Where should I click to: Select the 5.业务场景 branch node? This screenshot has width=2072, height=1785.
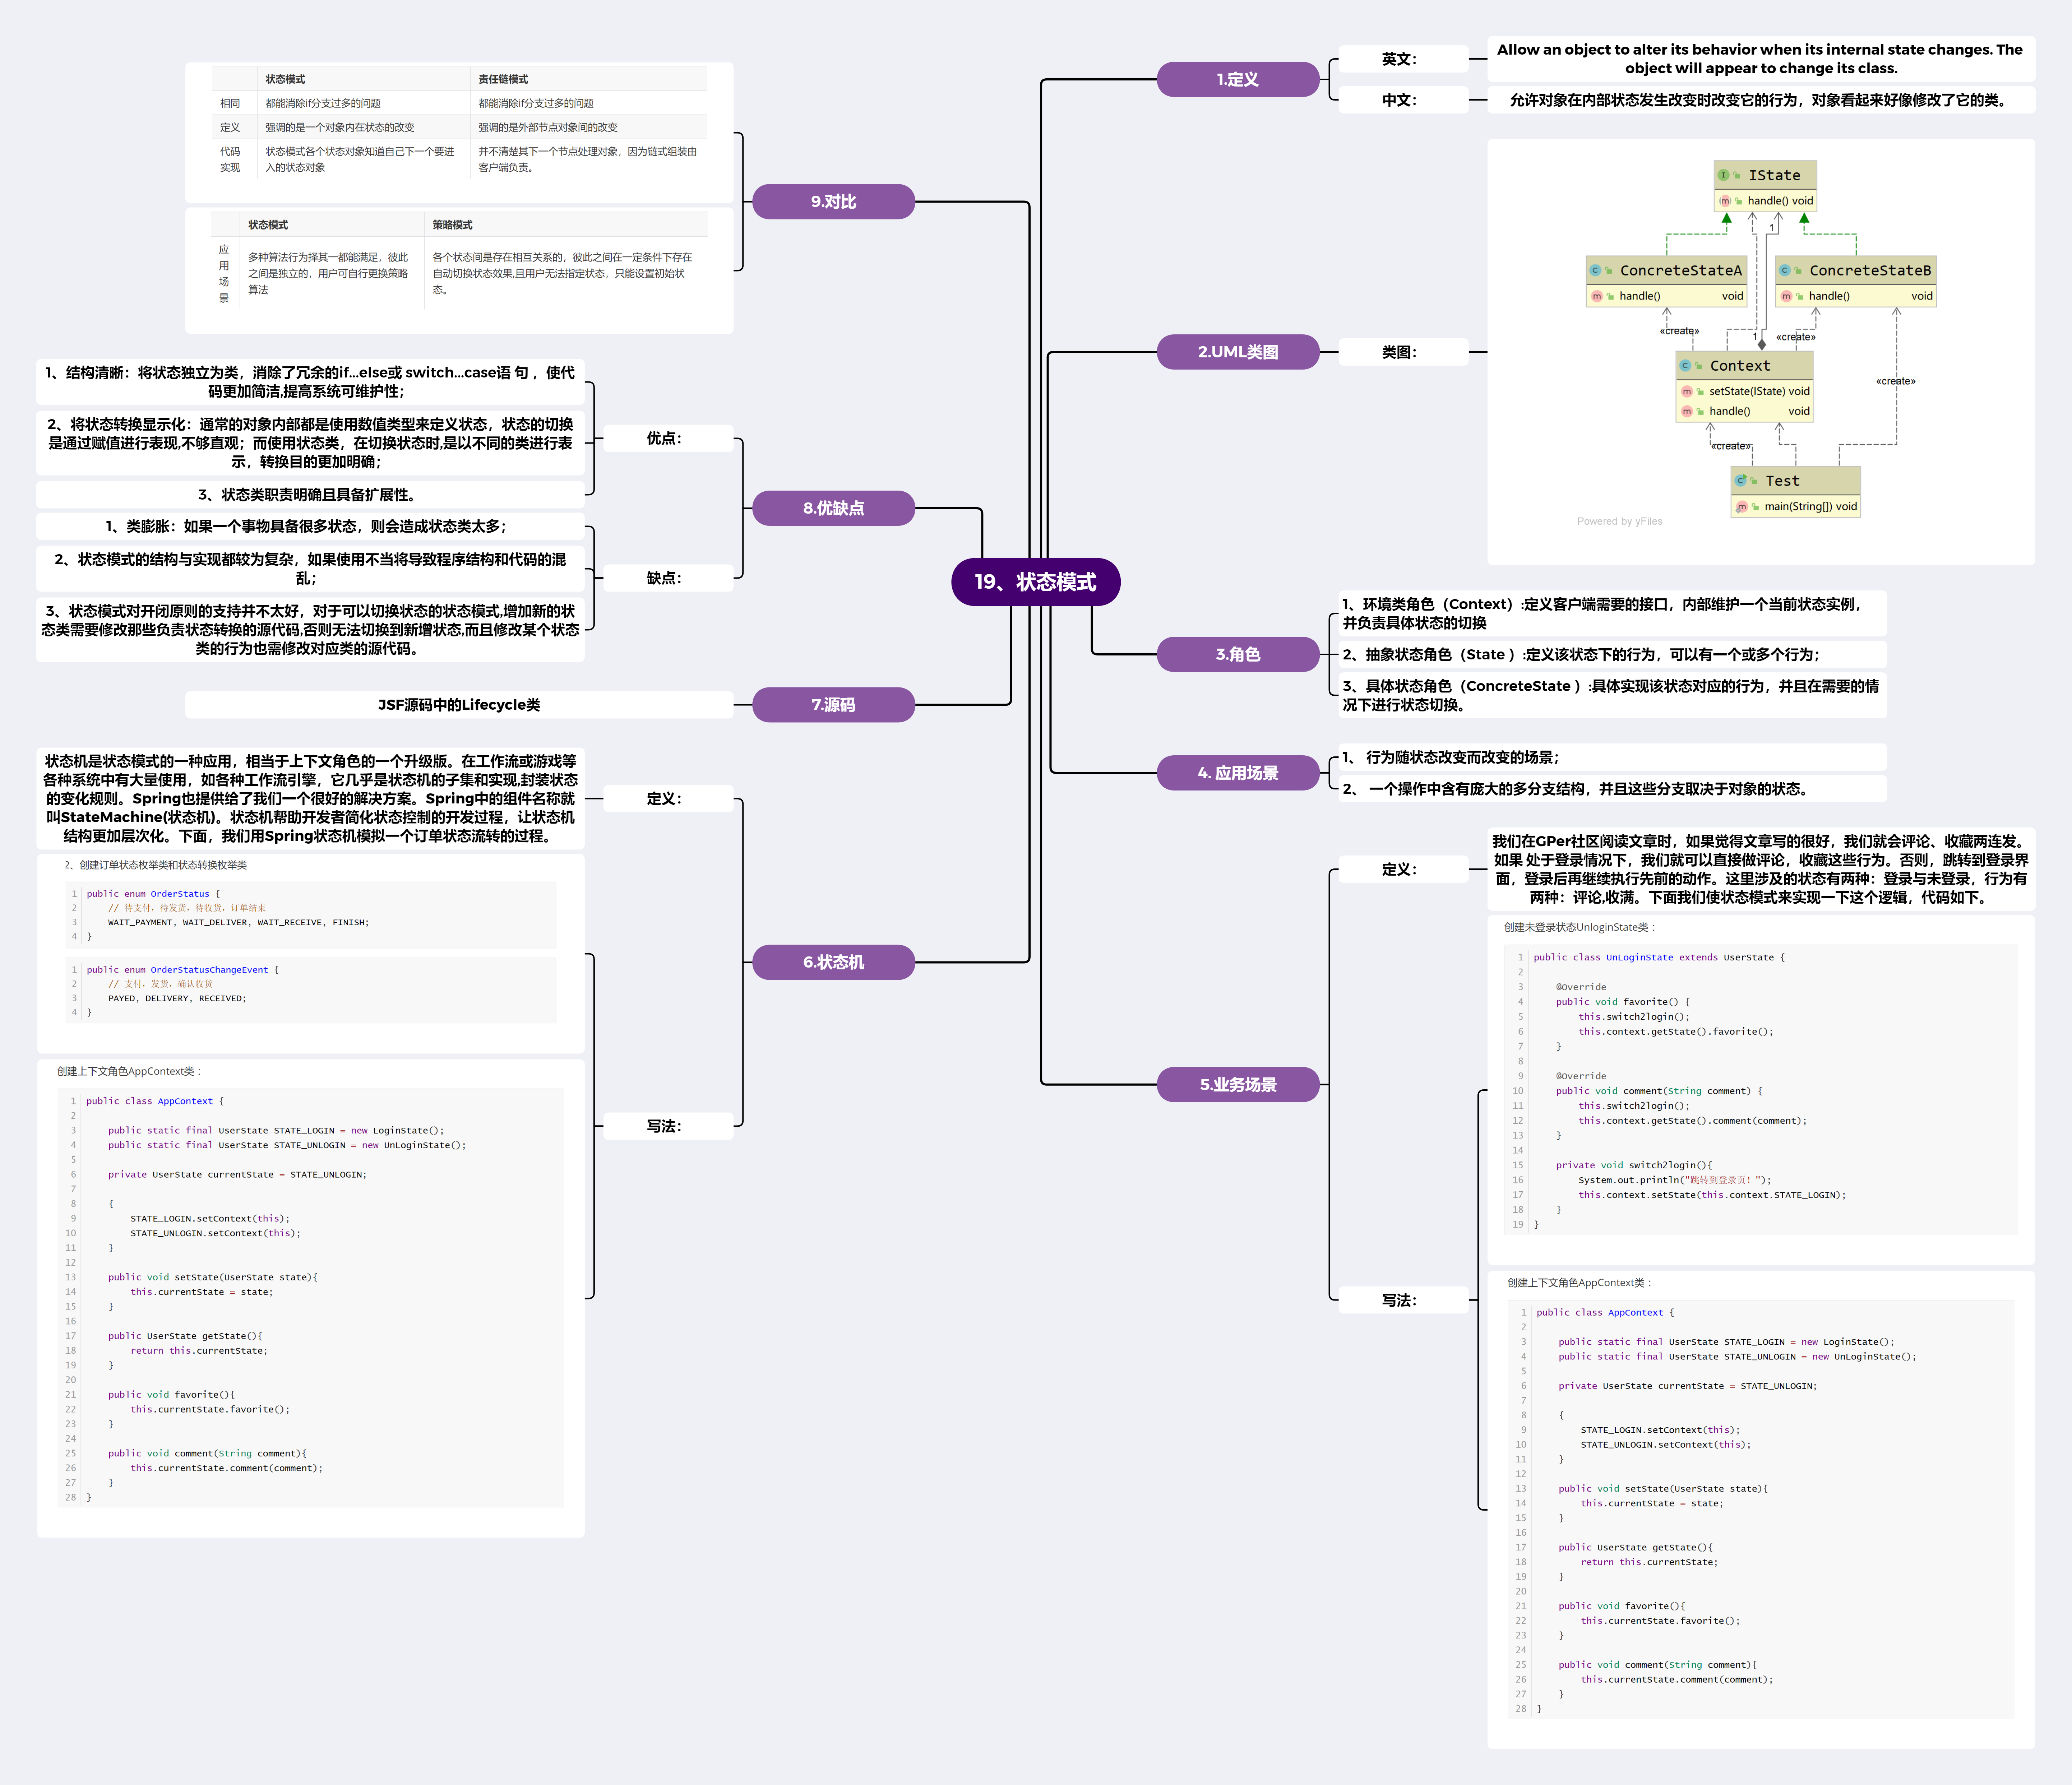coord(1238,1085)
